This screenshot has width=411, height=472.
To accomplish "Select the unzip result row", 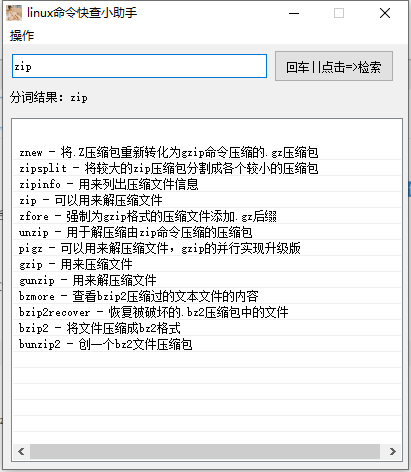I will (207, 232).
